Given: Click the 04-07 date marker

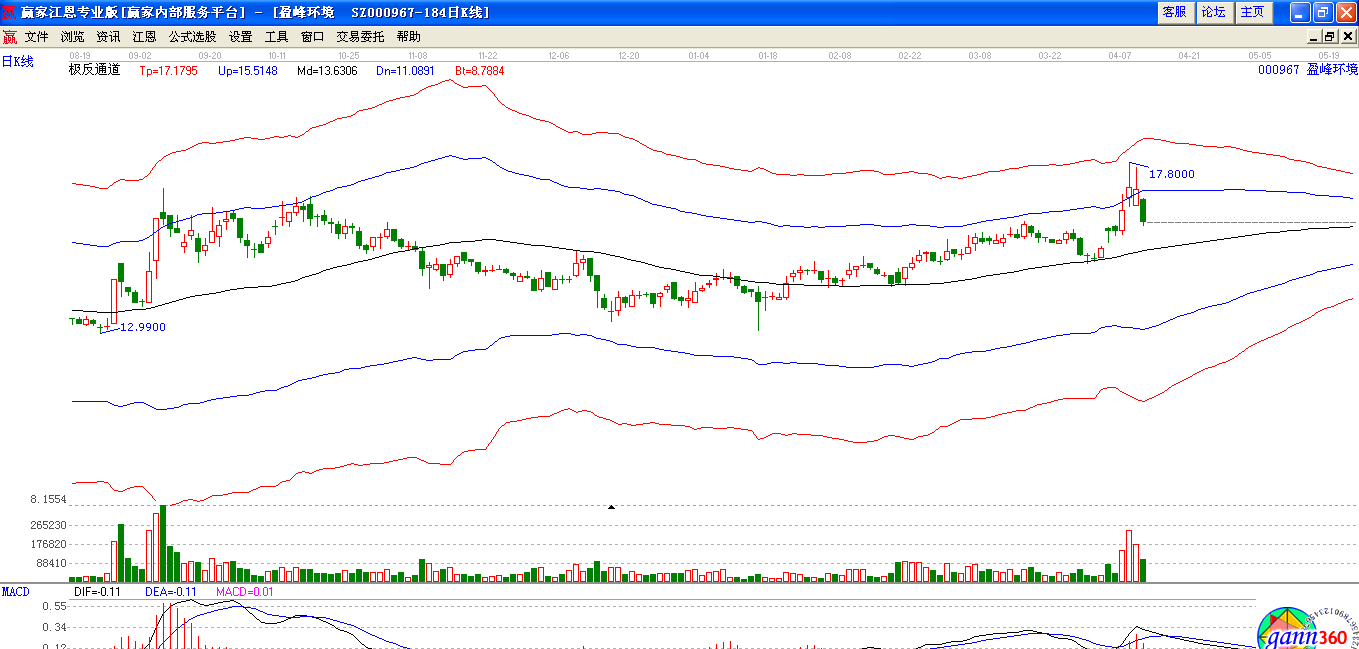Looking at the screenshot, I should click(x=1119, y=56).
